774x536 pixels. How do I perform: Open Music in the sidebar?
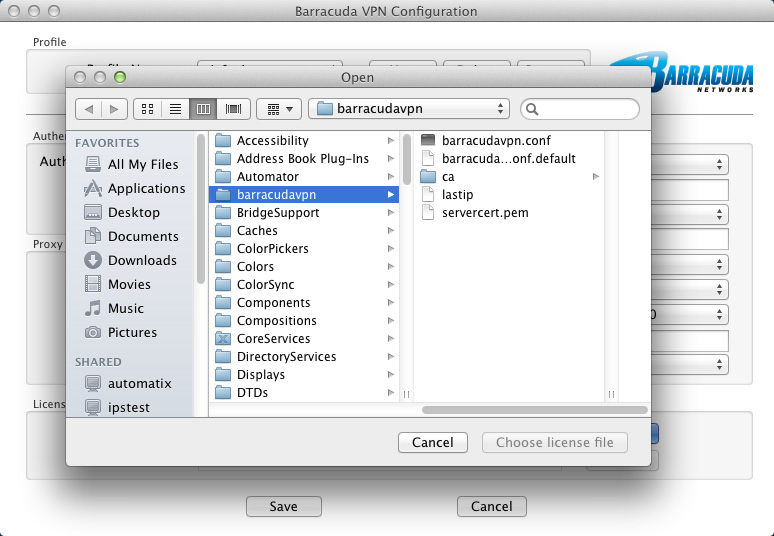(114, 308)
